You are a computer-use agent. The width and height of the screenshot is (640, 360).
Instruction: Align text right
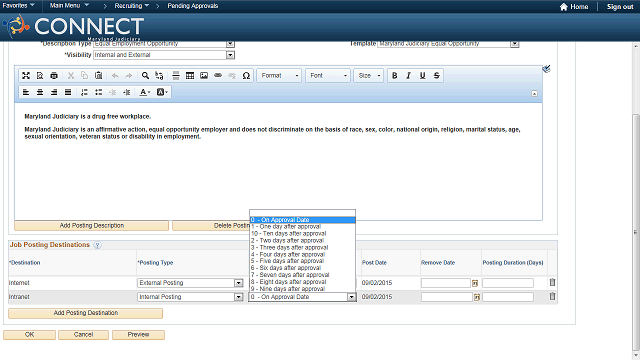(54, 92)
